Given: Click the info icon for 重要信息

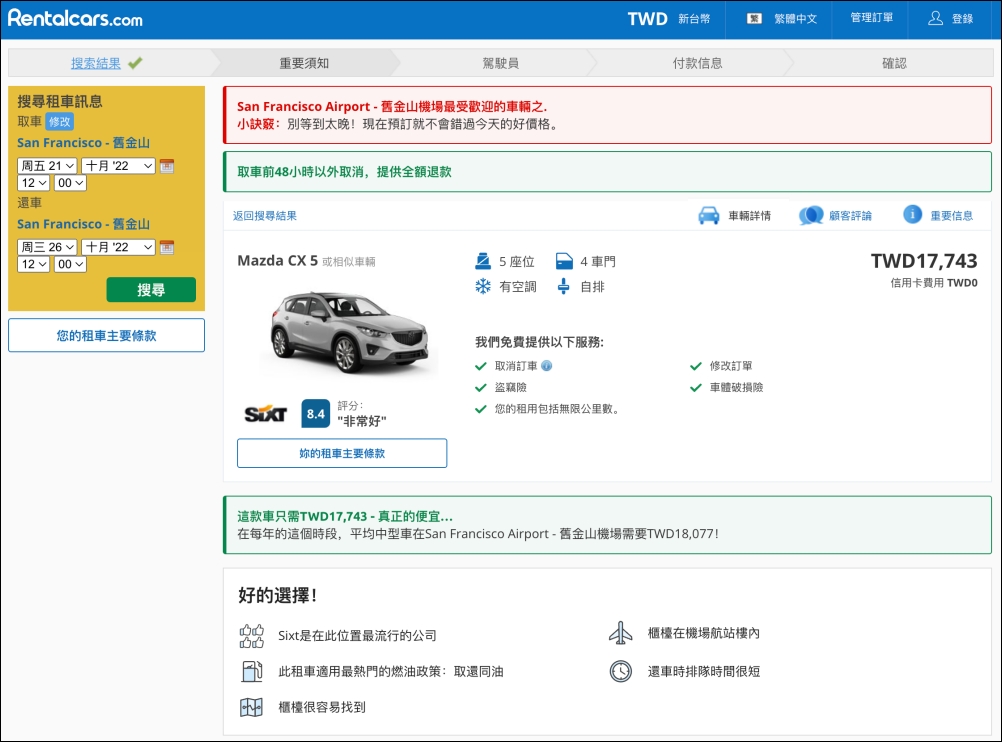Looking at the screenshot, I should (x=912, y=215).
